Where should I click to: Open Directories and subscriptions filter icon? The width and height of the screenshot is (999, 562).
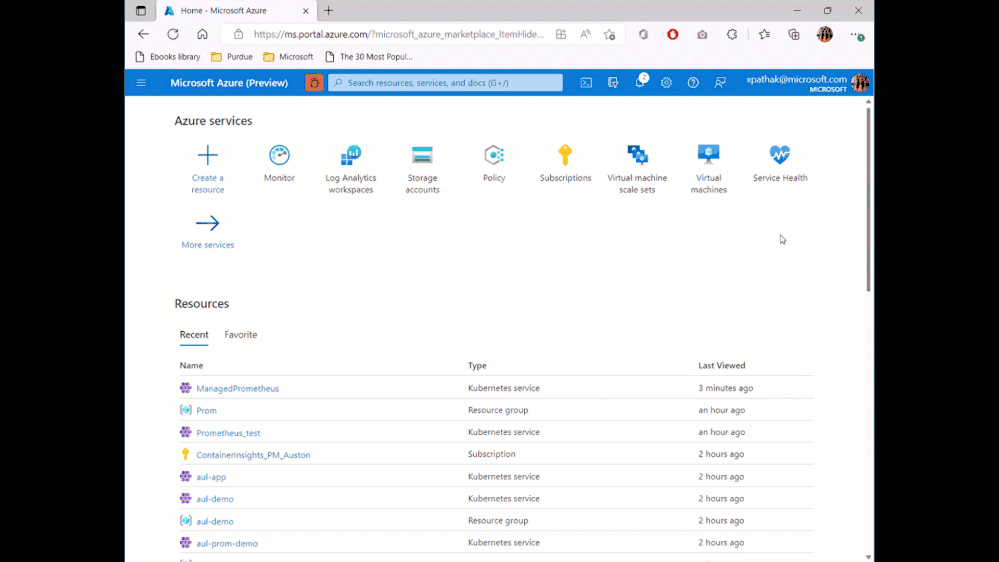pyautogui.click(x=613, y=83)
